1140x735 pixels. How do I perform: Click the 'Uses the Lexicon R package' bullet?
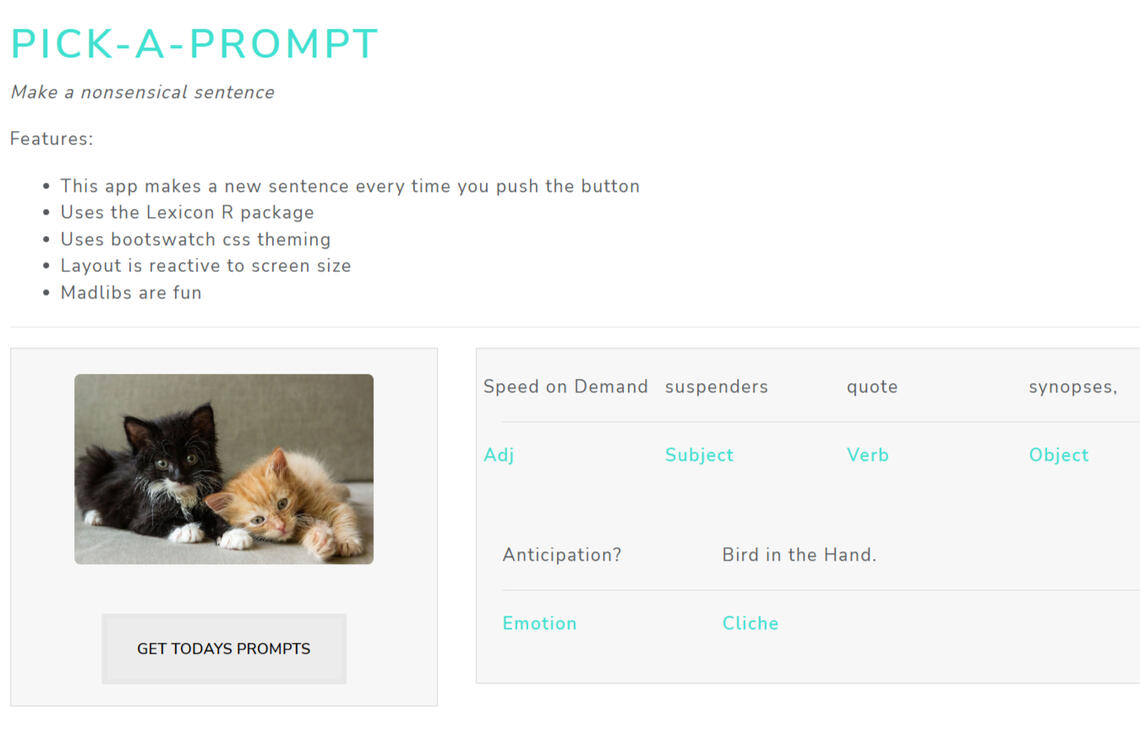pos(188,212)
